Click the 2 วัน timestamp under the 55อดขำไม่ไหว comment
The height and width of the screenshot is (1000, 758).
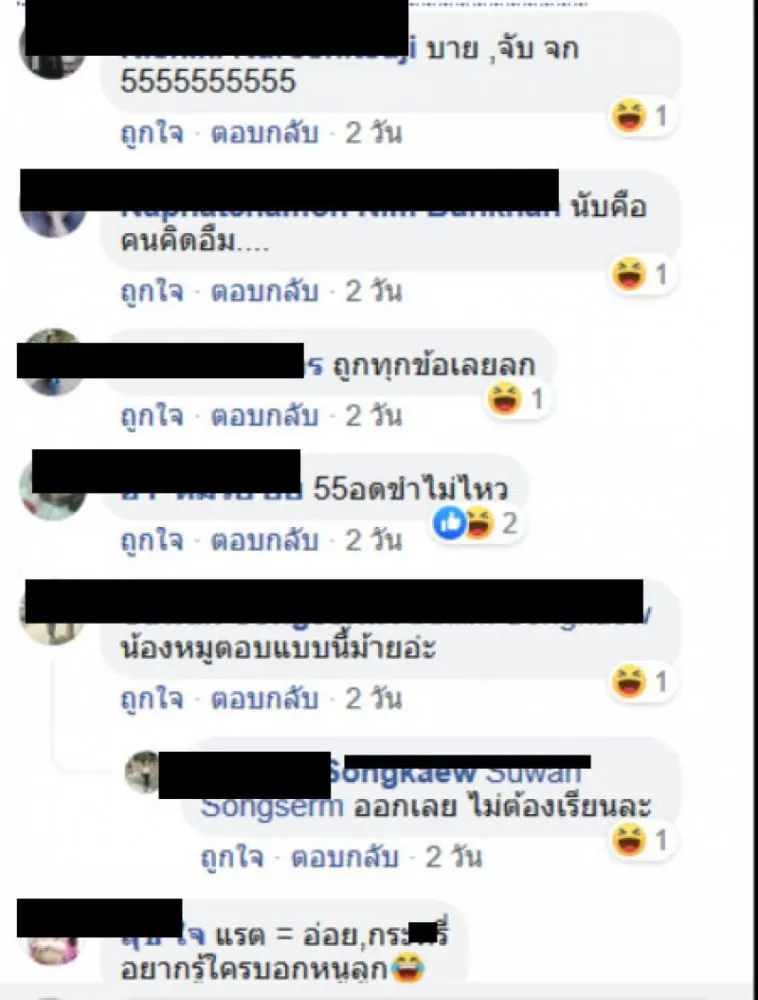point(374,540)
